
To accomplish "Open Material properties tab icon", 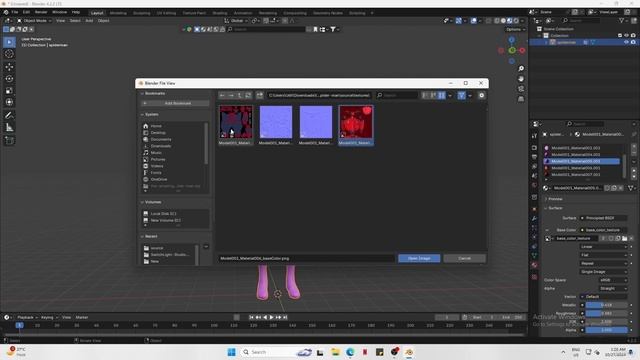I will tap(534, 265).
